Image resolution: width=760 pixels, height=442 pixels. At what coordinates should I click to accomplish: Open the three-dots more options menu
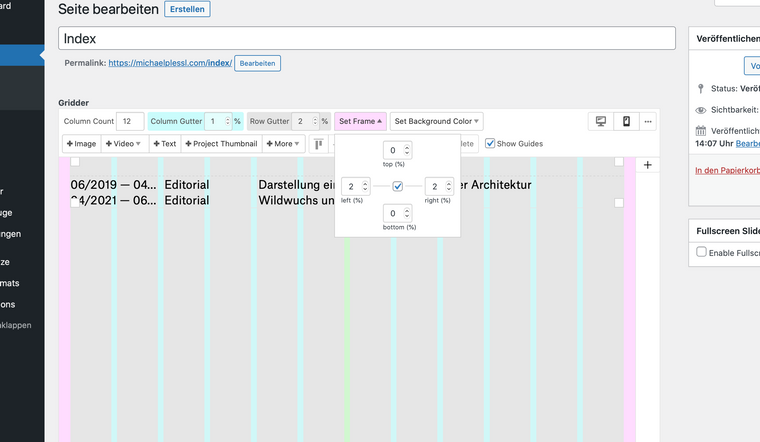click(648, 121)
